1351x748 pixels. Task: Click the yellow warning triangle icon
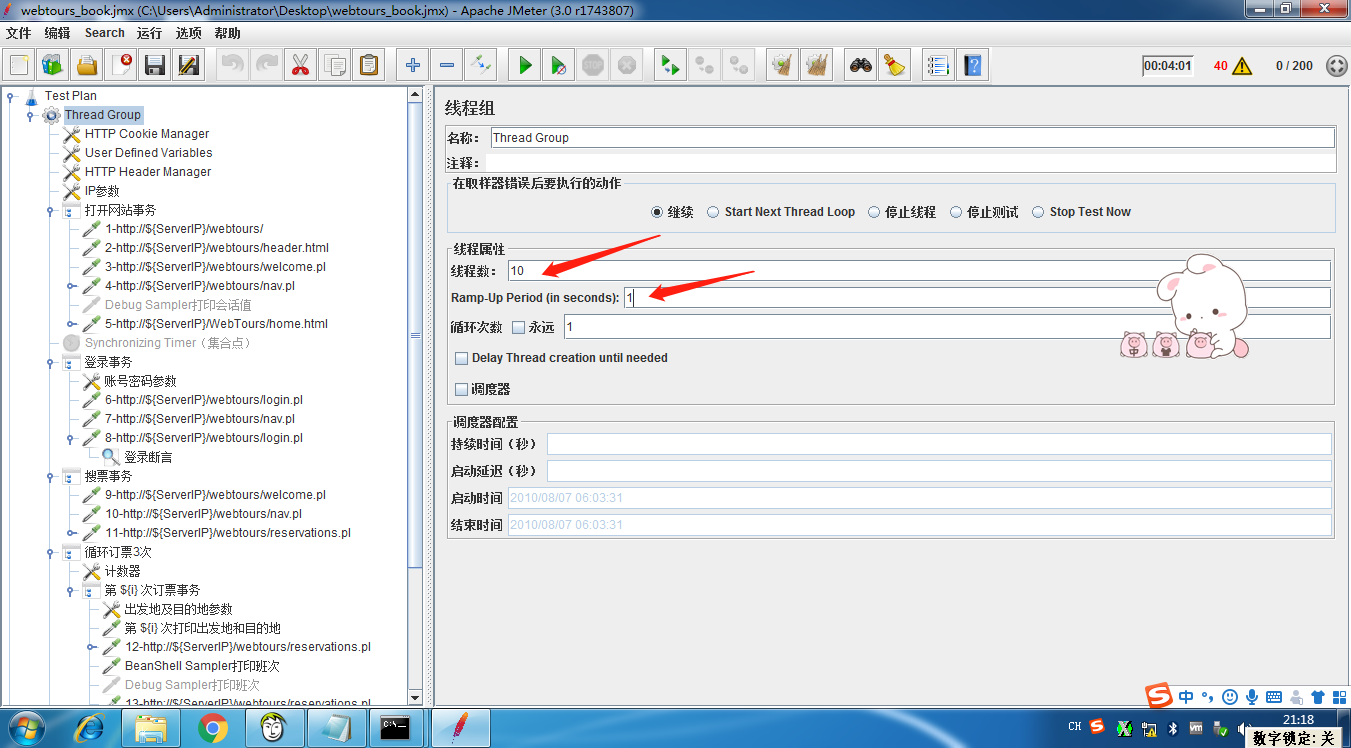[x=1242, y=66]
